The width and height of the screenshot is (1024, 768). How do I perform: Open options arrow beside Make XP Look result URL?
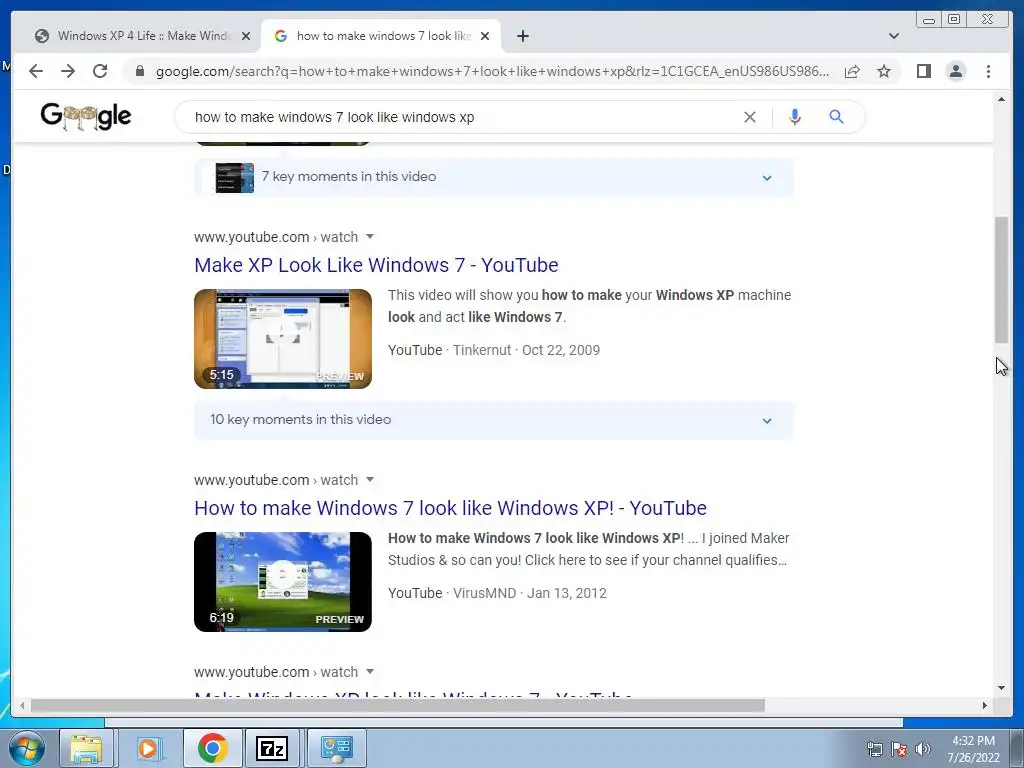coord(370,236)
